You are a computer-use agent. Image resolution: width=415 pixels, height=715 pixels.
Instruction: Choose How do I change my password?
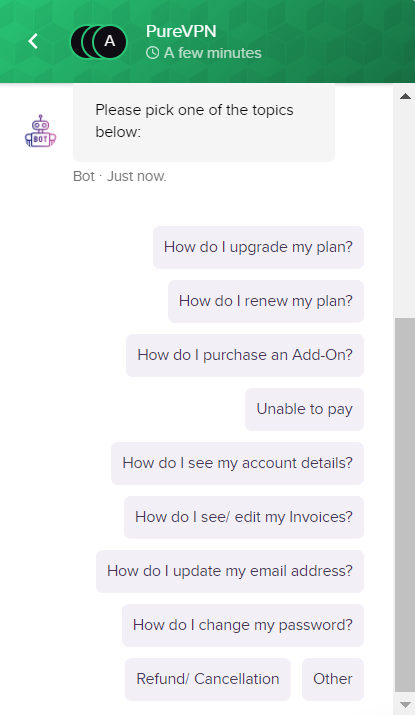tap(243, 625)
